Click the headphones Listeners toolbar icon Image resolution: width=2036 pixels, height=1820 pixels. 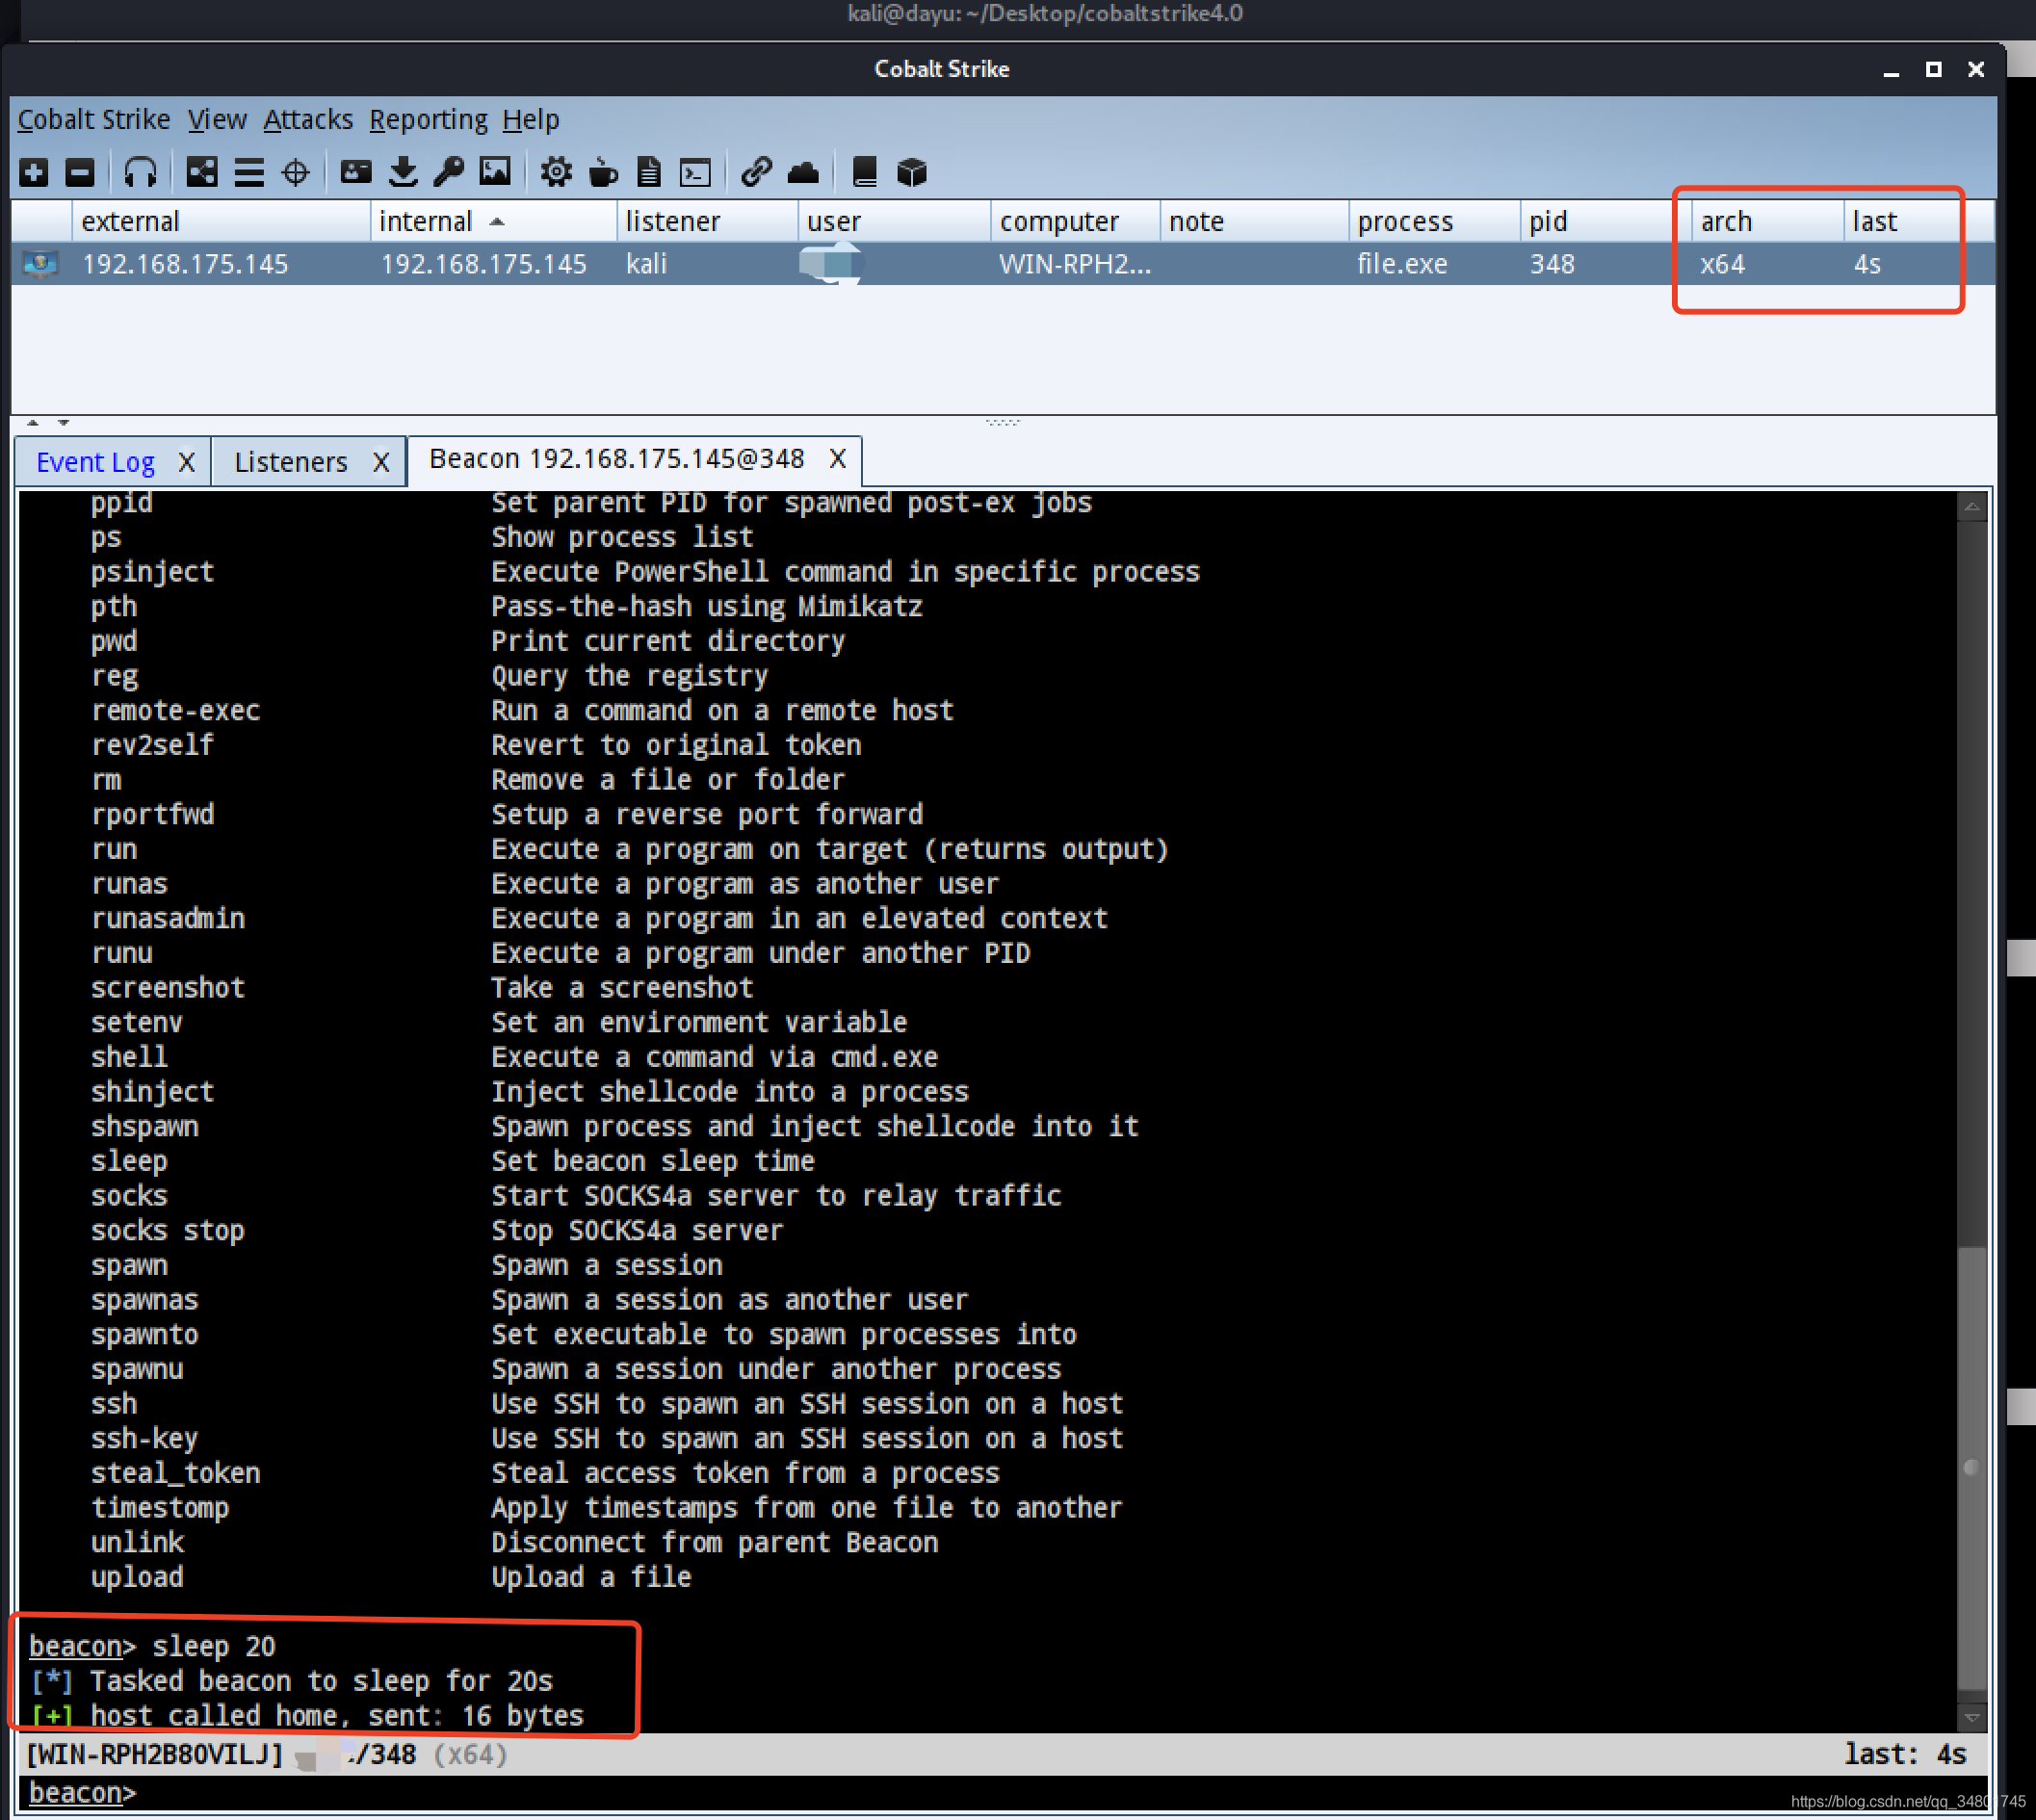point(140,172)
